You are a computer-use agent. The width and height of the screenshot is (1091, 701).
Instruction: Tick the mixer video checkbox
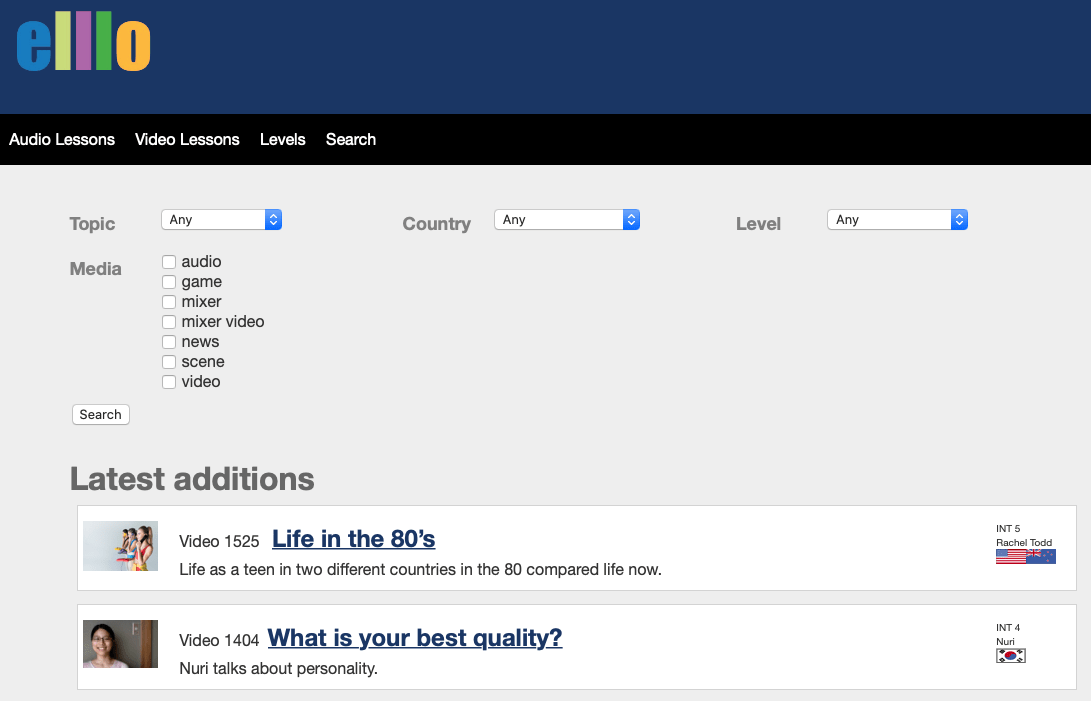click(x=169, y=322)
